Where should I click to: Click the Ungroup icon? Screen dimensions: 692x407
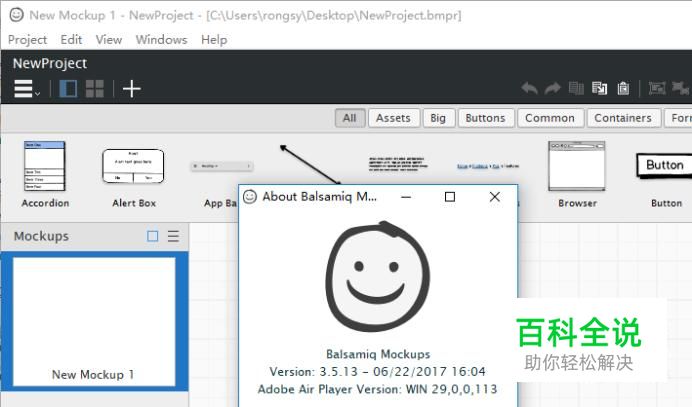(x=680, y=88)
